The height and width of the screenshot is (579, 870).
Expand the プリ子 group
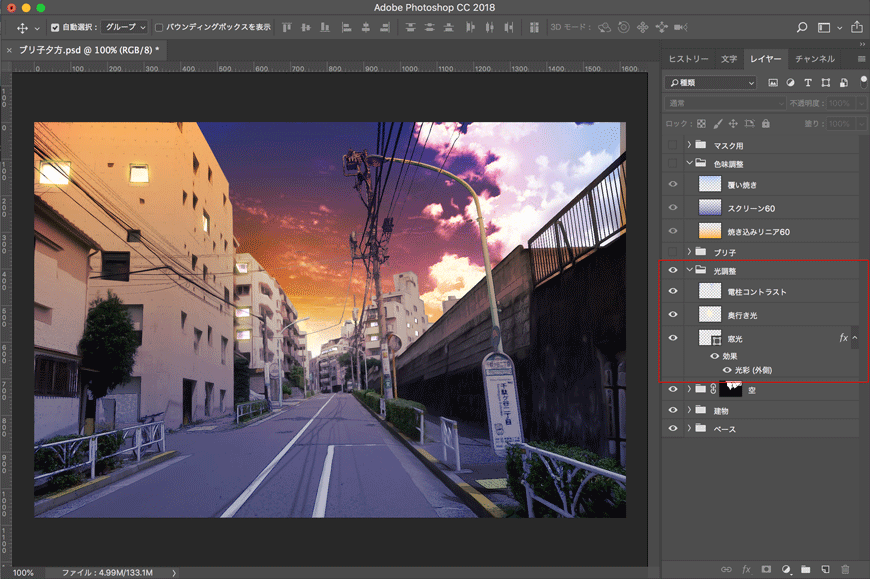coord(689,251)
